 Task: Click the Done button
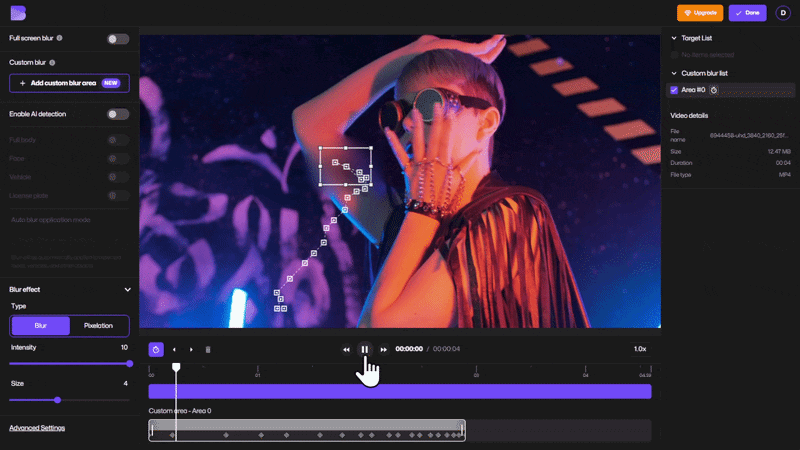[x=747, y=13]
